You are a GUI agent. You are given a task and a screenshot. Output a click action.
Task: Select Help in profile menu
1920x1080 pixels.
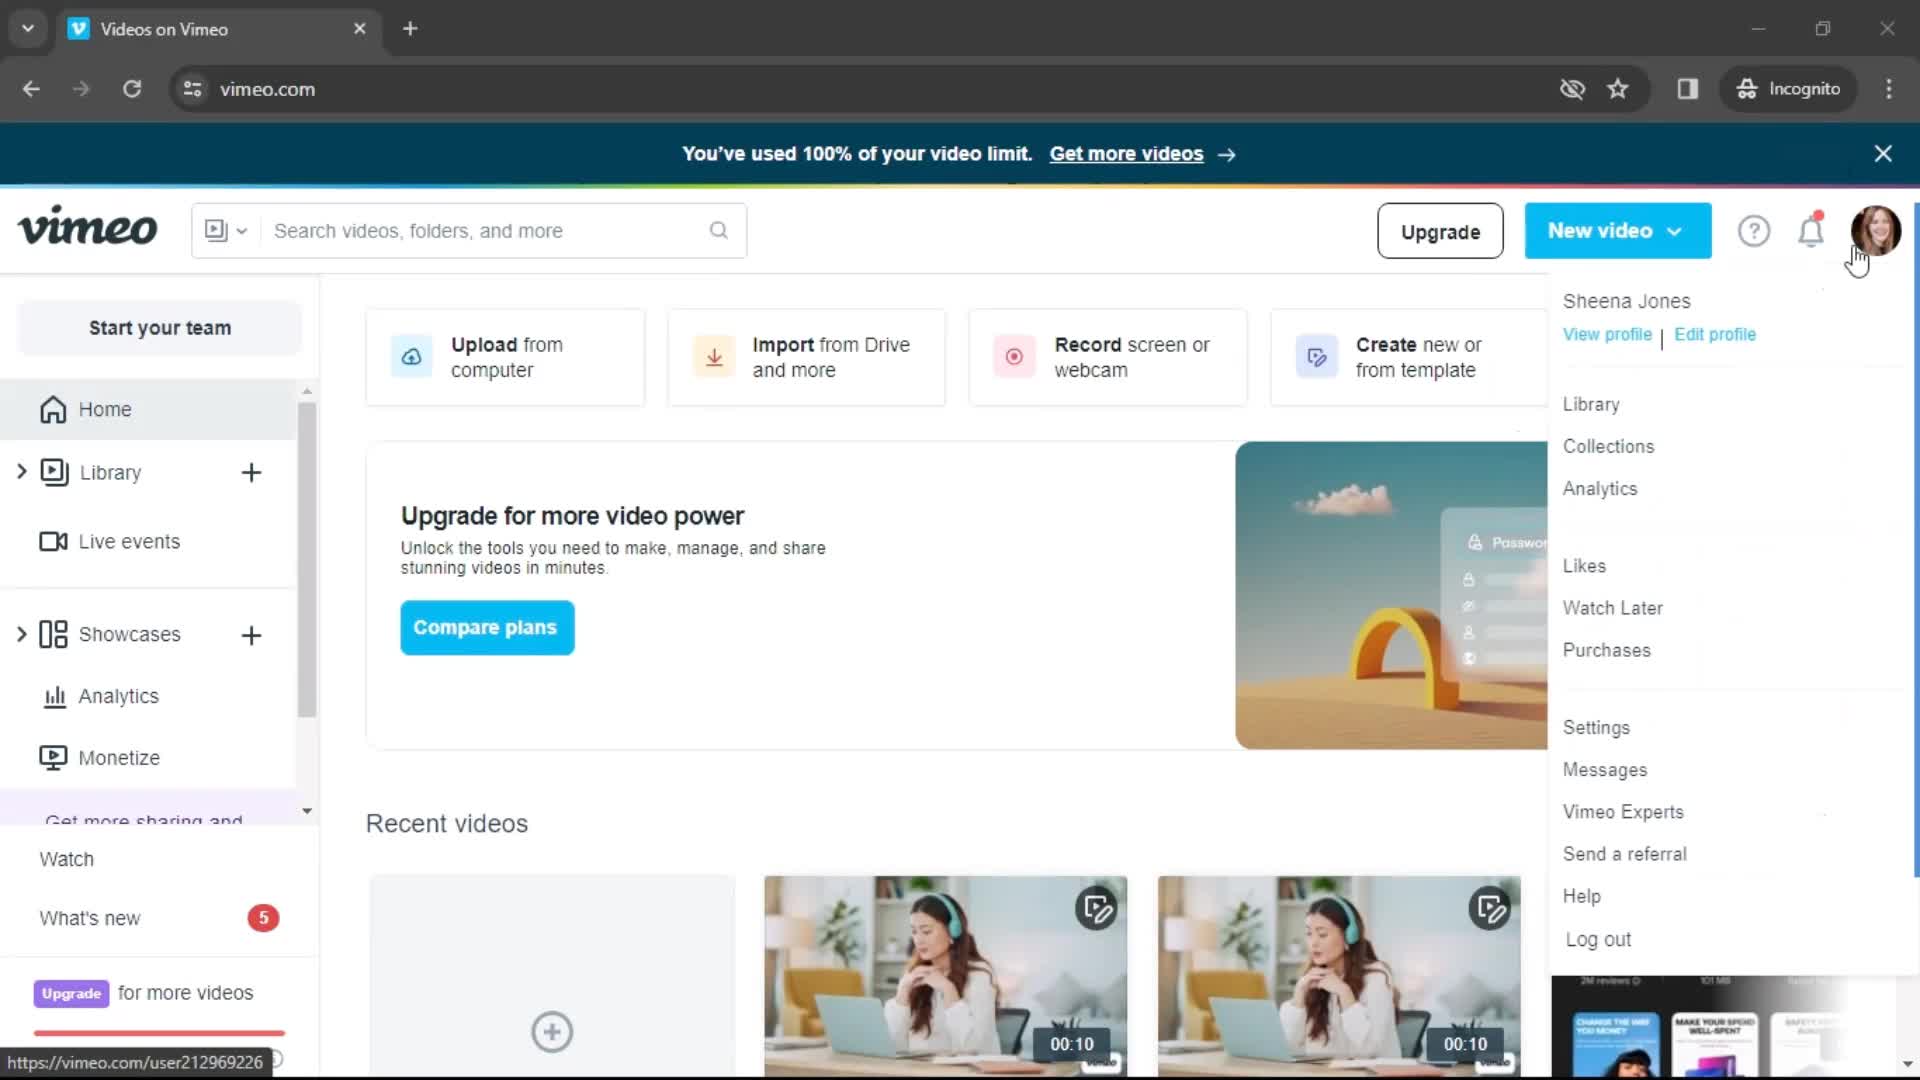(x=1581, y=897)
